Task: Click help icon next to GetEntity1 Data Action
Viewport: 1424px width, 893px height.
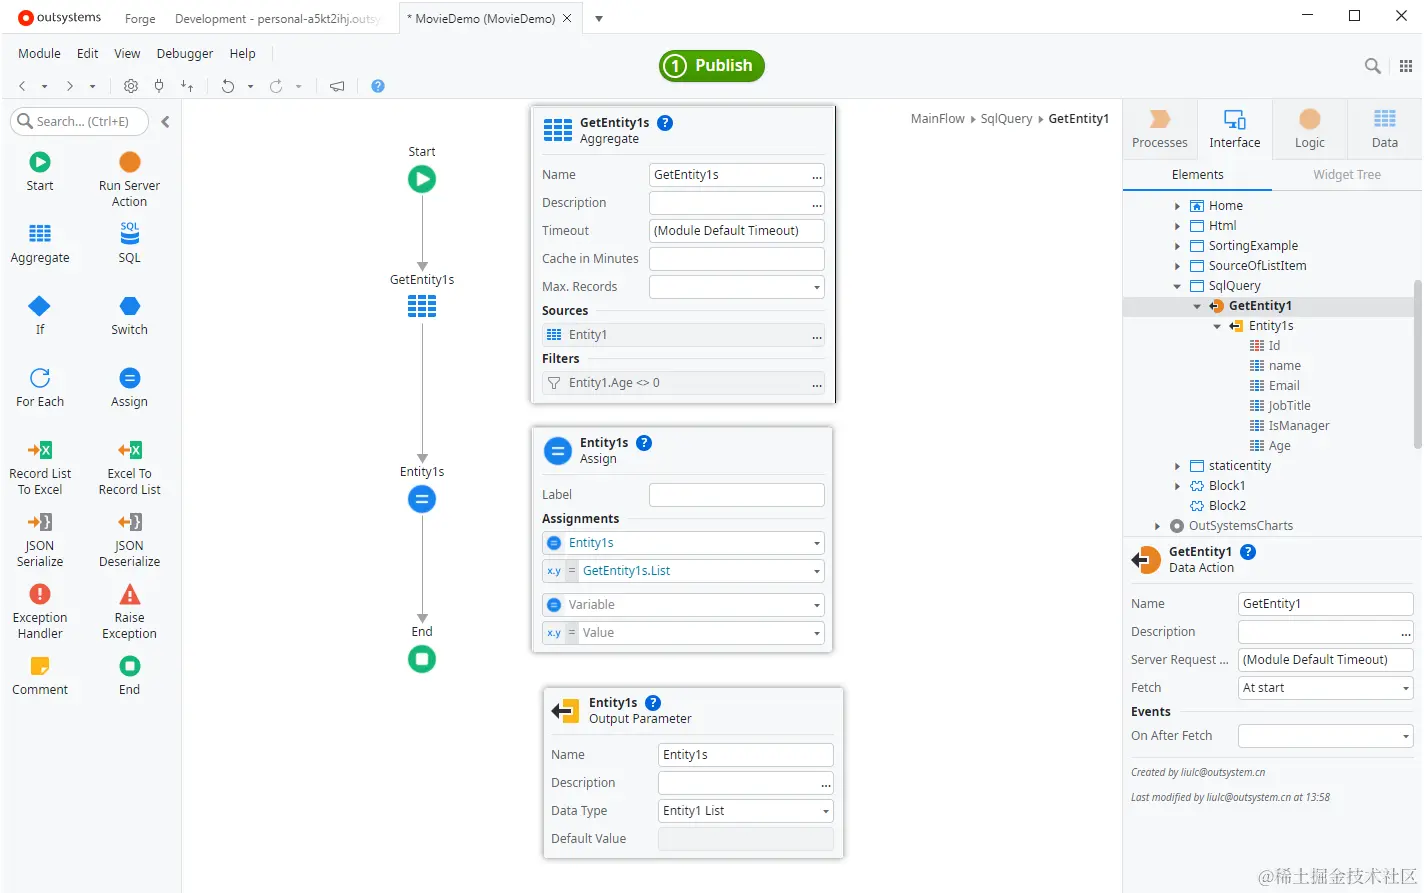Action: [x=1248, y=552]
